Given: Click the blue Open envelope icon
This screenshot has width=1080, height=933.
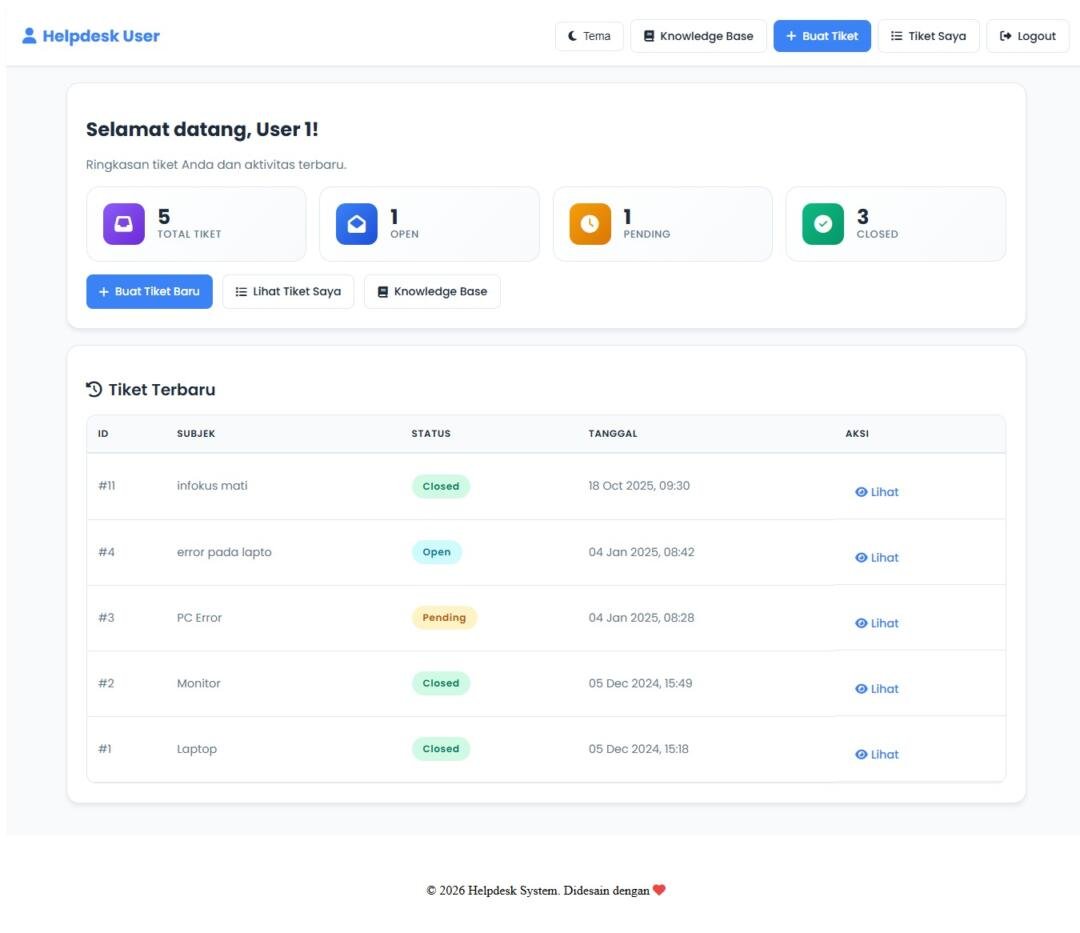Looking at the screenshot, I should point(357,224).
